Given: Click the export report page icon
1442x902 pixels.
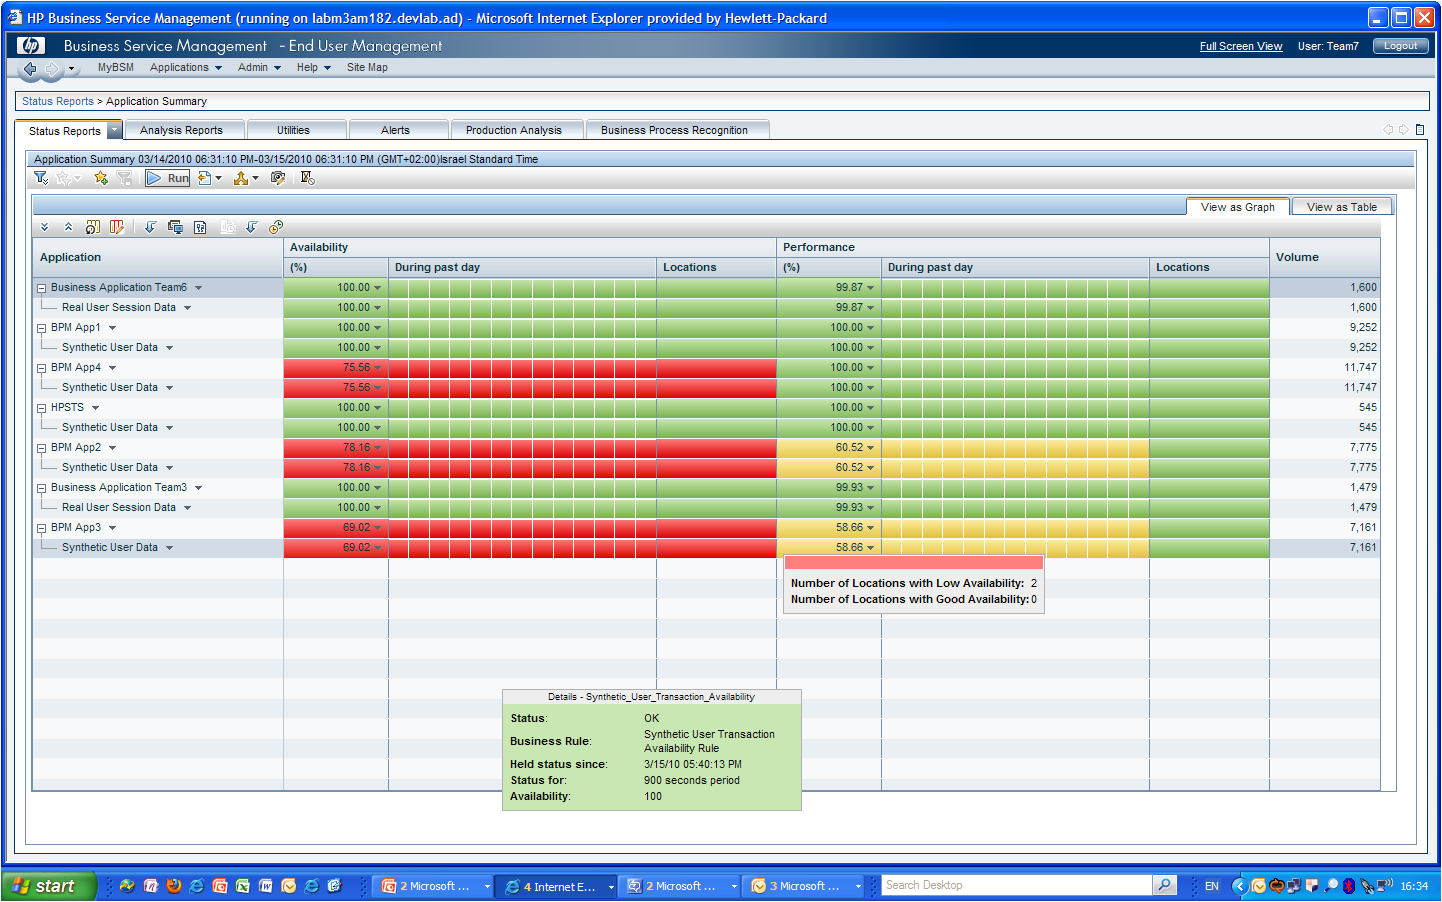Looking at the screenshot, I should tap(204, 178).
